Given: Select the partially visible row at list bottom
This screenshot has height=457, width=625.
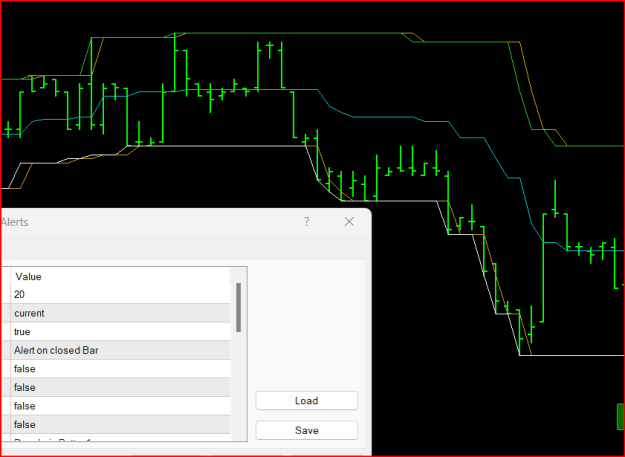Looking at the screenshot, I should click(x=121, y=437).
